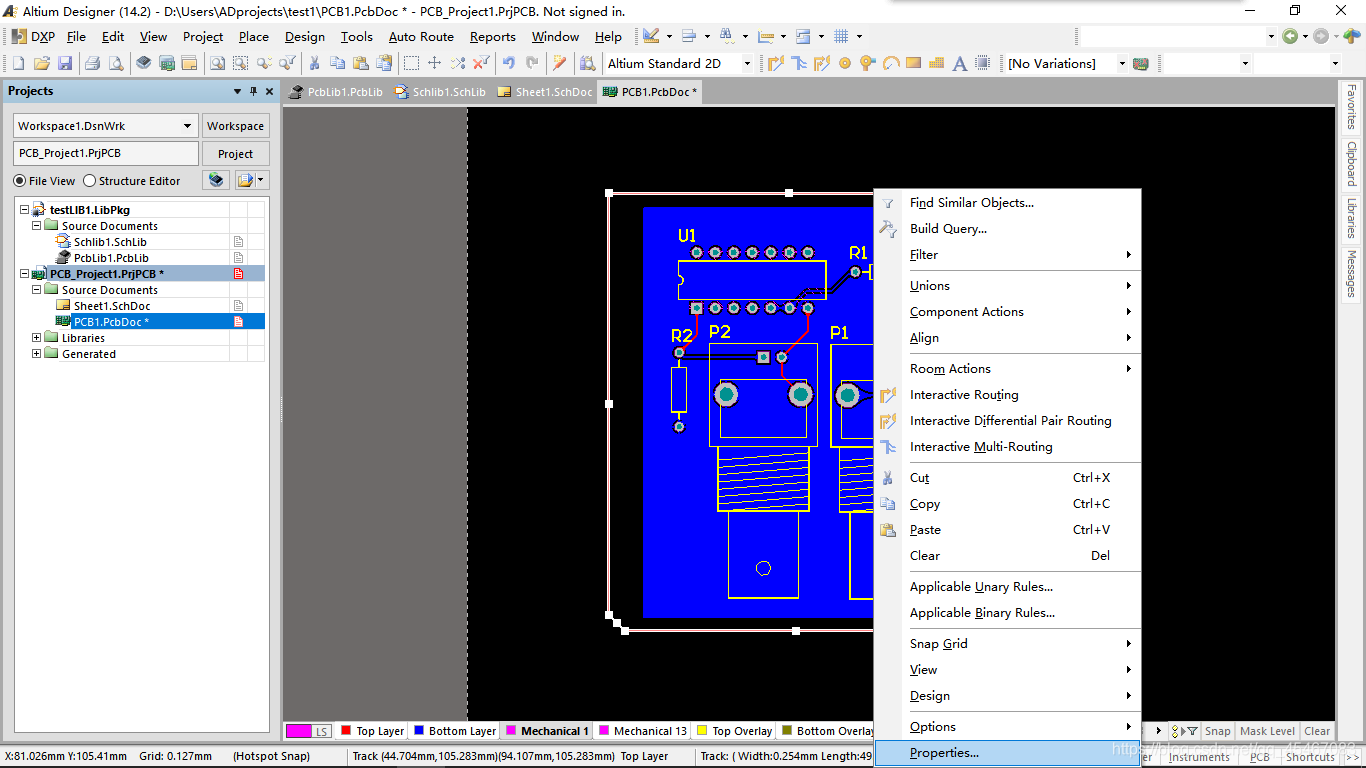The image size is (1366, 768).
Task: Open the Auto Route menu
Action: pos(421,37)
